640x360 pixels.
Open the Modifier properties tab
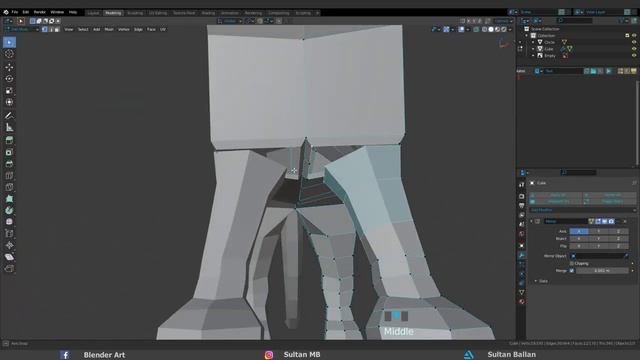(522, 255)
